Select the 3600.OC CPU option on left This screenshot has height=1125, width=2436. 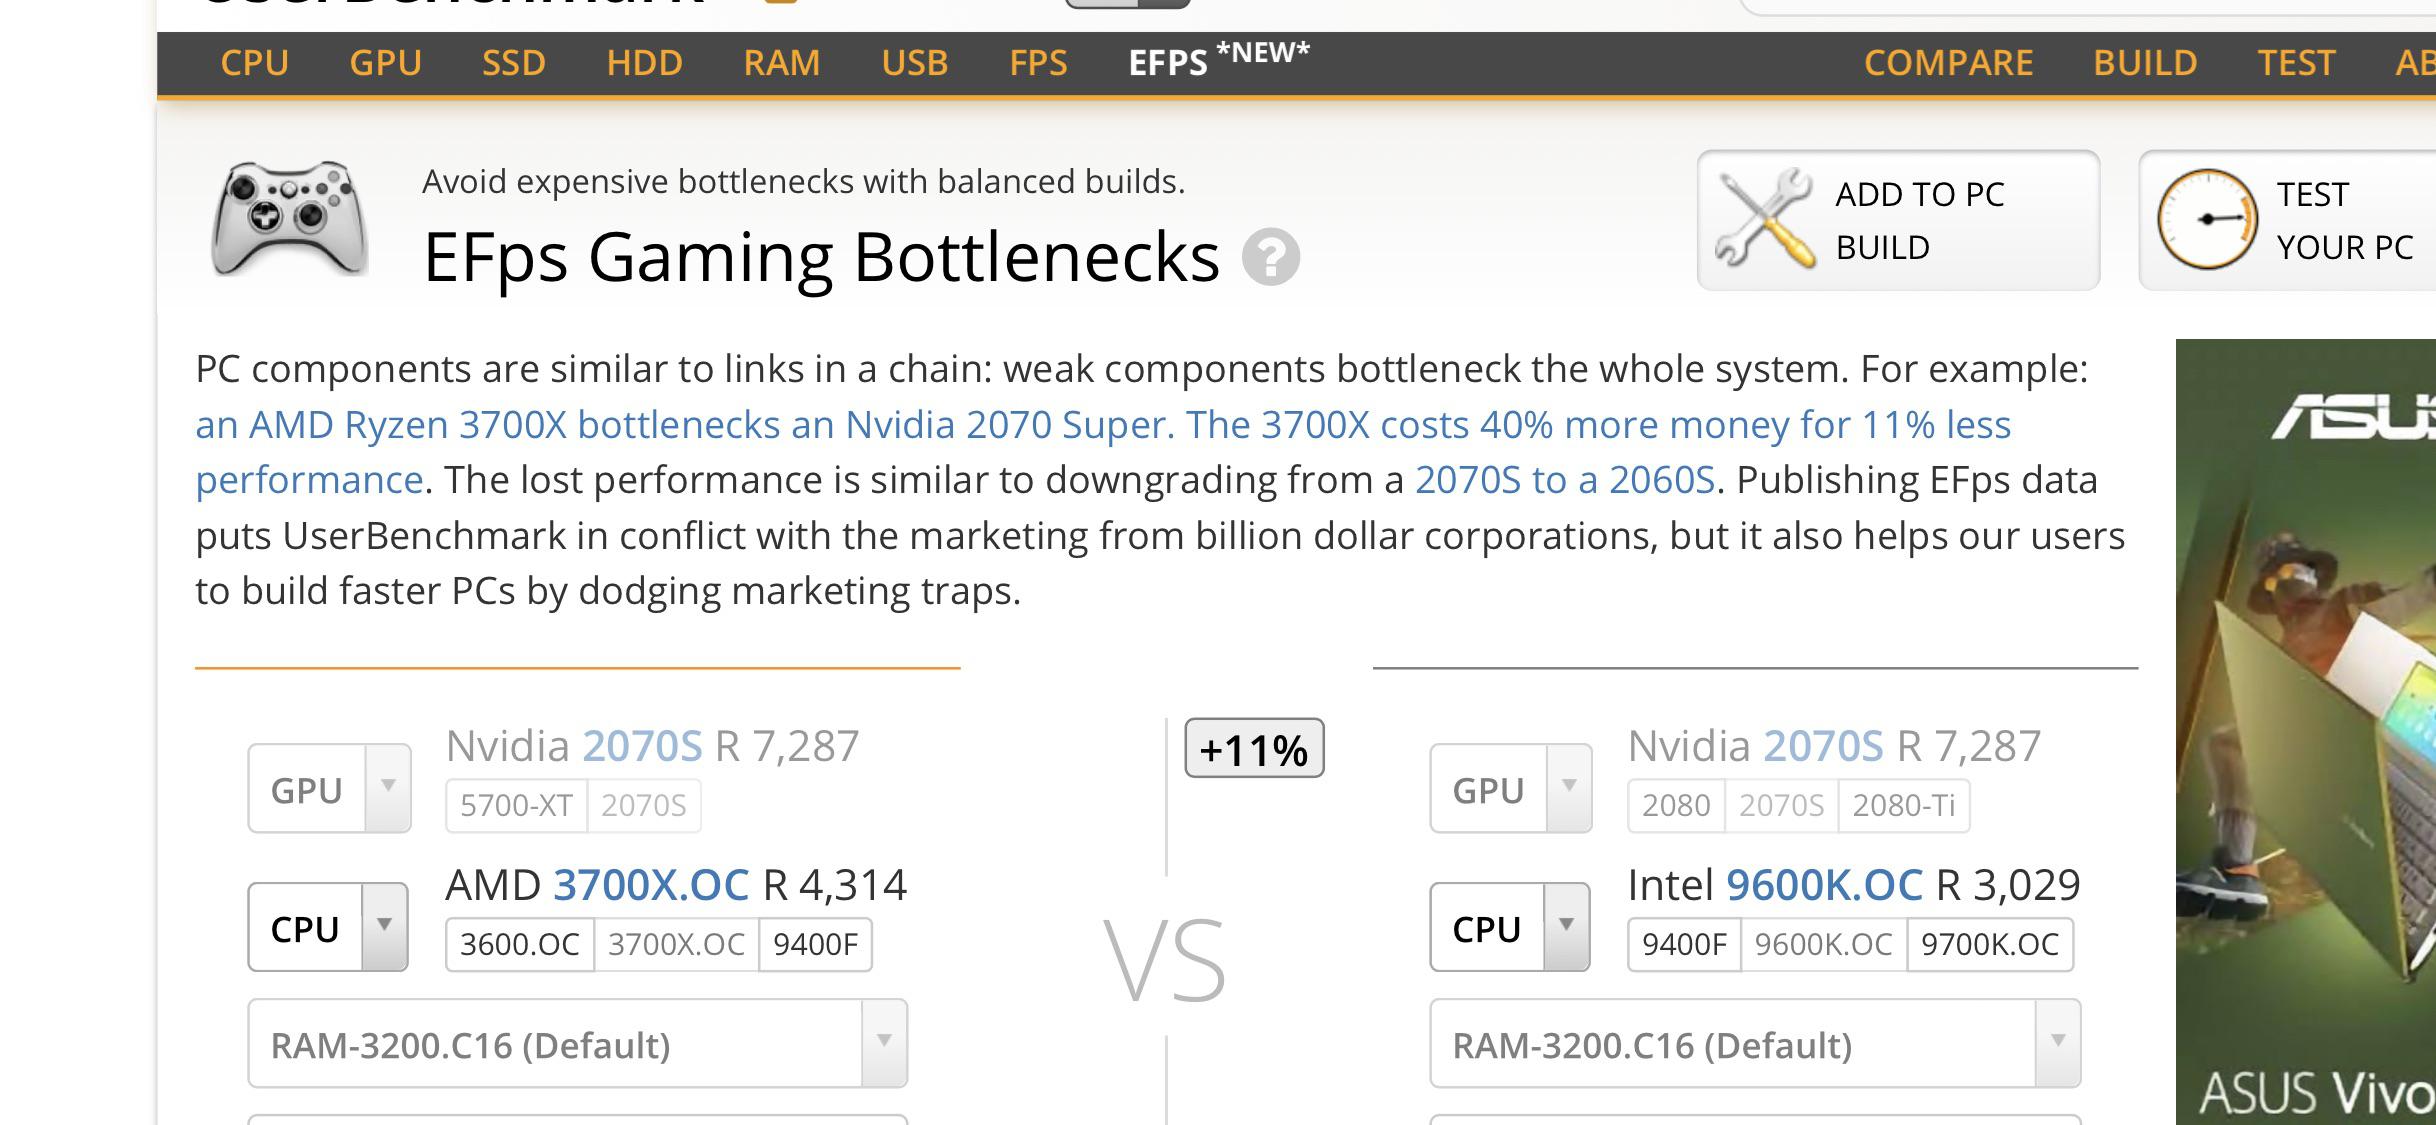click(x=520, y=944)
